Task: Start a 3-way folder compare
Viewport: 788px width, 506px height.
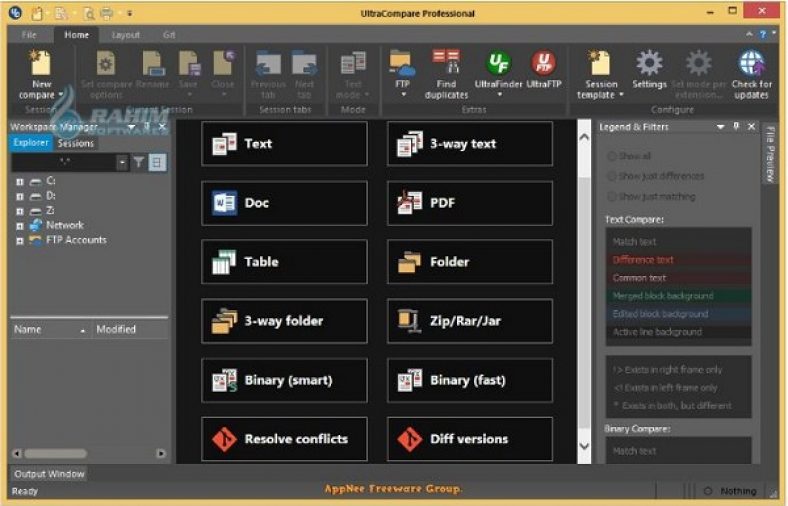Action: [284, 321]
